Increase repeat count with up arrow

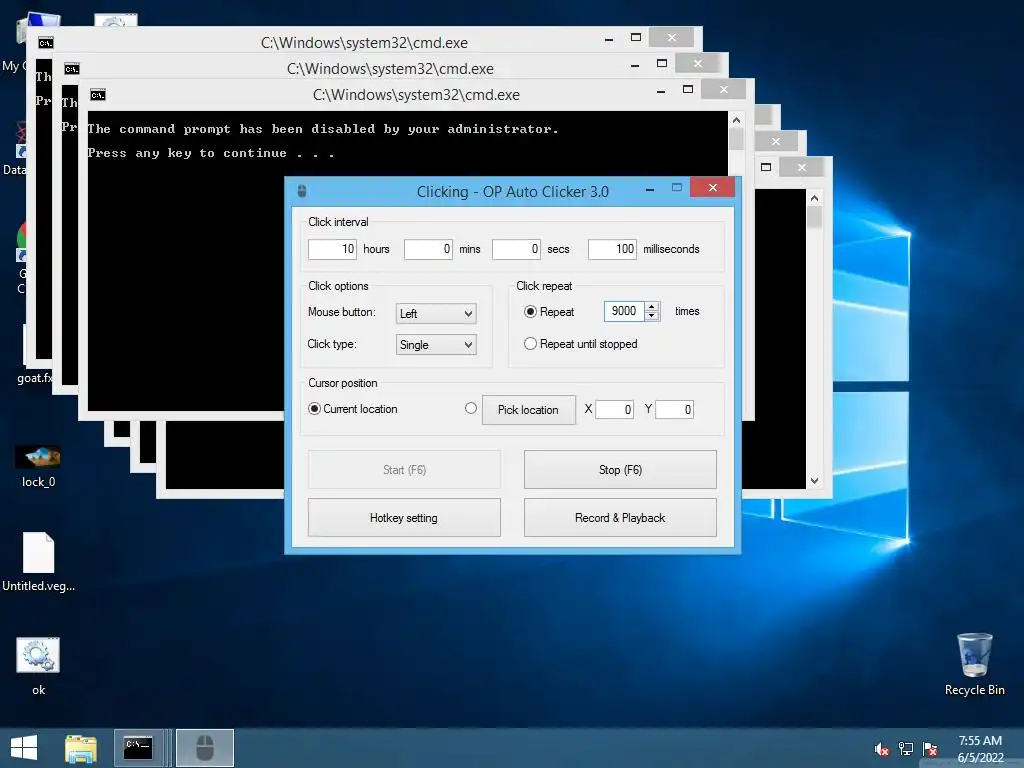[651, 306]
